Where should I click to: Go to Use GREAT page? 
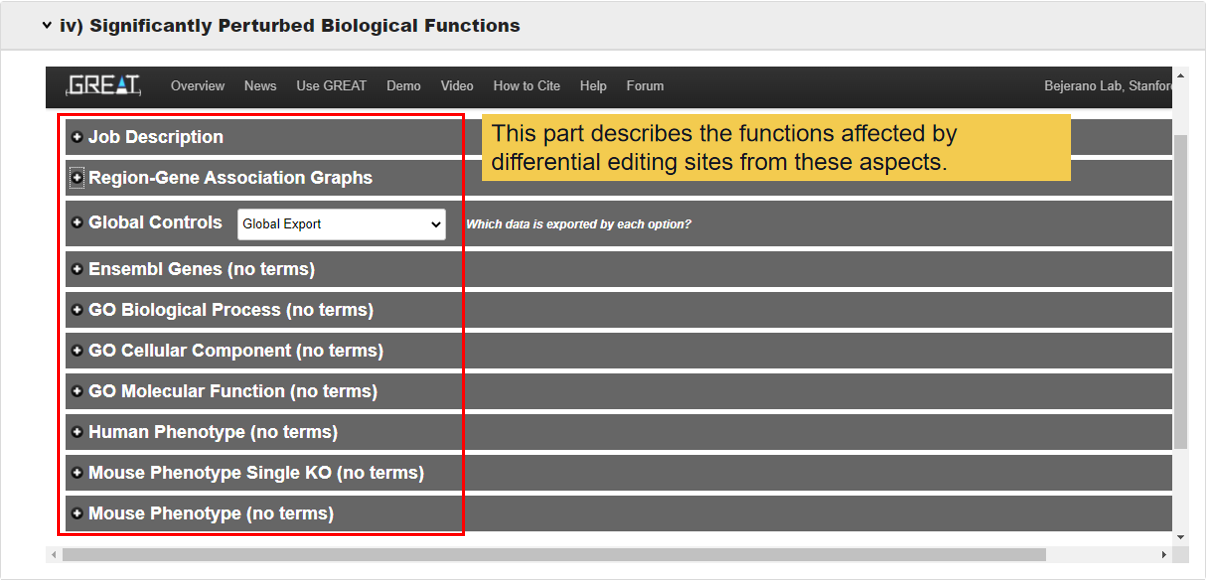[x=331, y=86]
